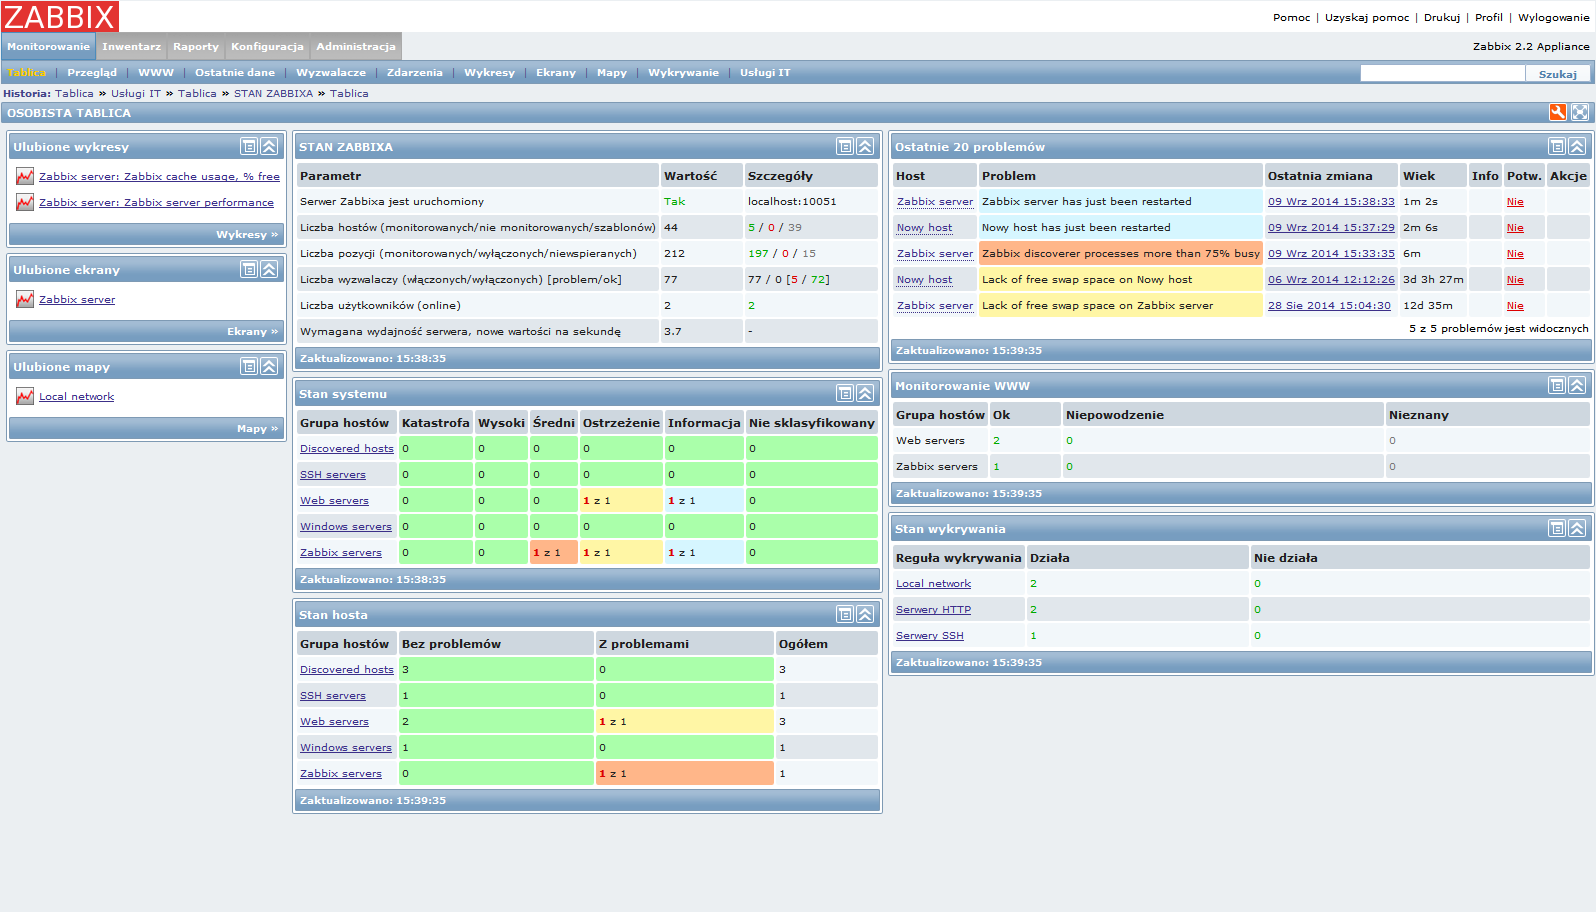
Task: Open the Konfiguracja main tab
Action: coord(267,46)
